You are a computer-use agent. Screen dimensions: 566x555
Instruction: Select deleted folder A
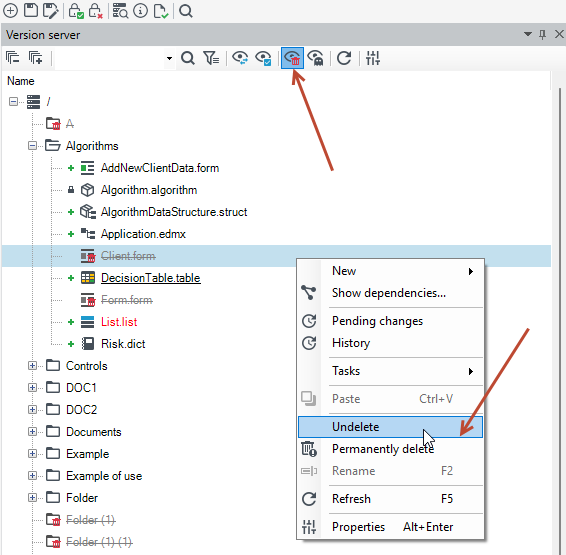[x=70, y=124]
